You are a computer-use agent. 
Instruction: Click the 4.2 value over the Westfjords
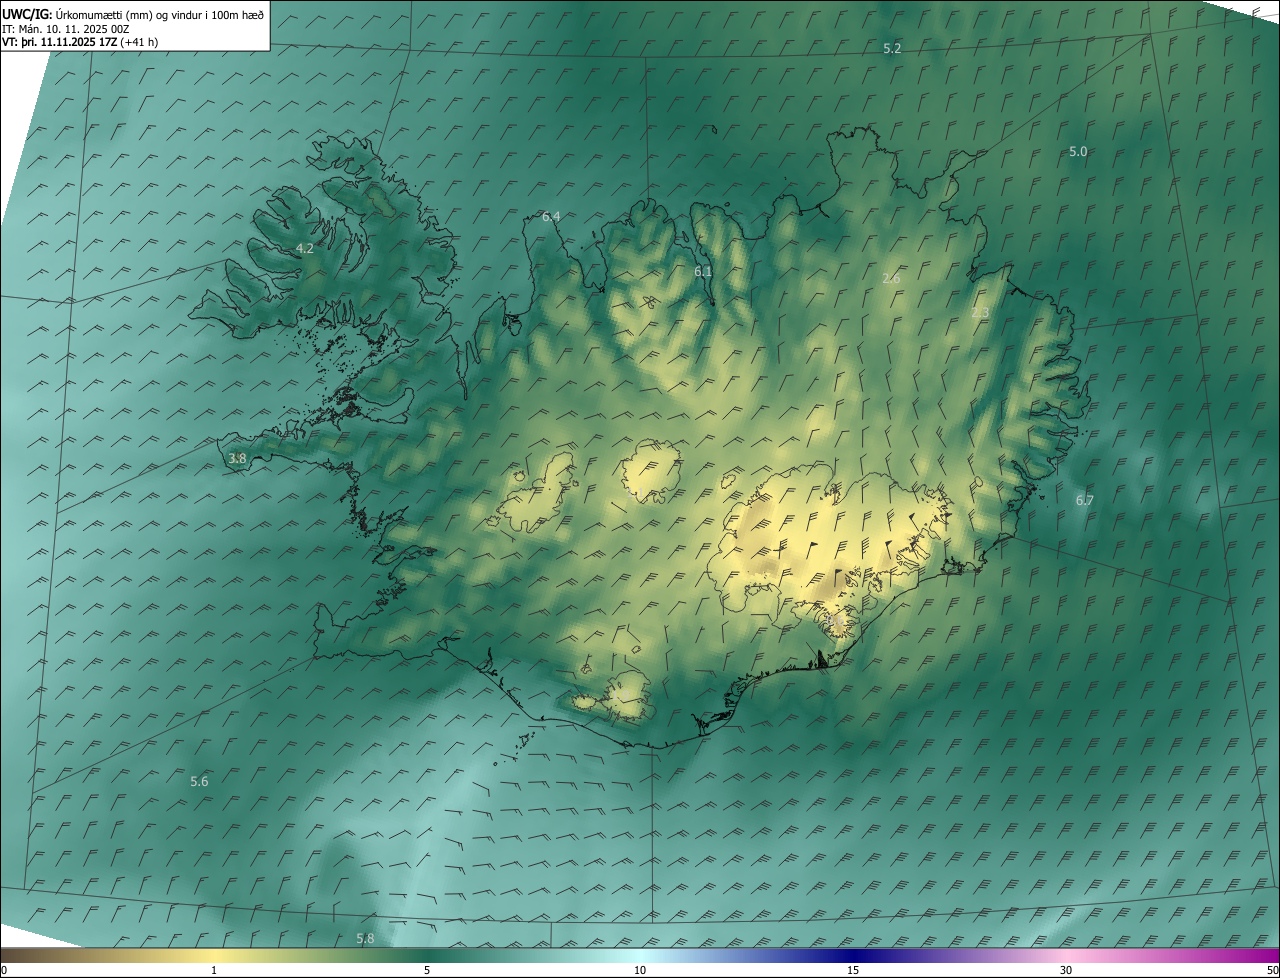(x=304, y=248)
